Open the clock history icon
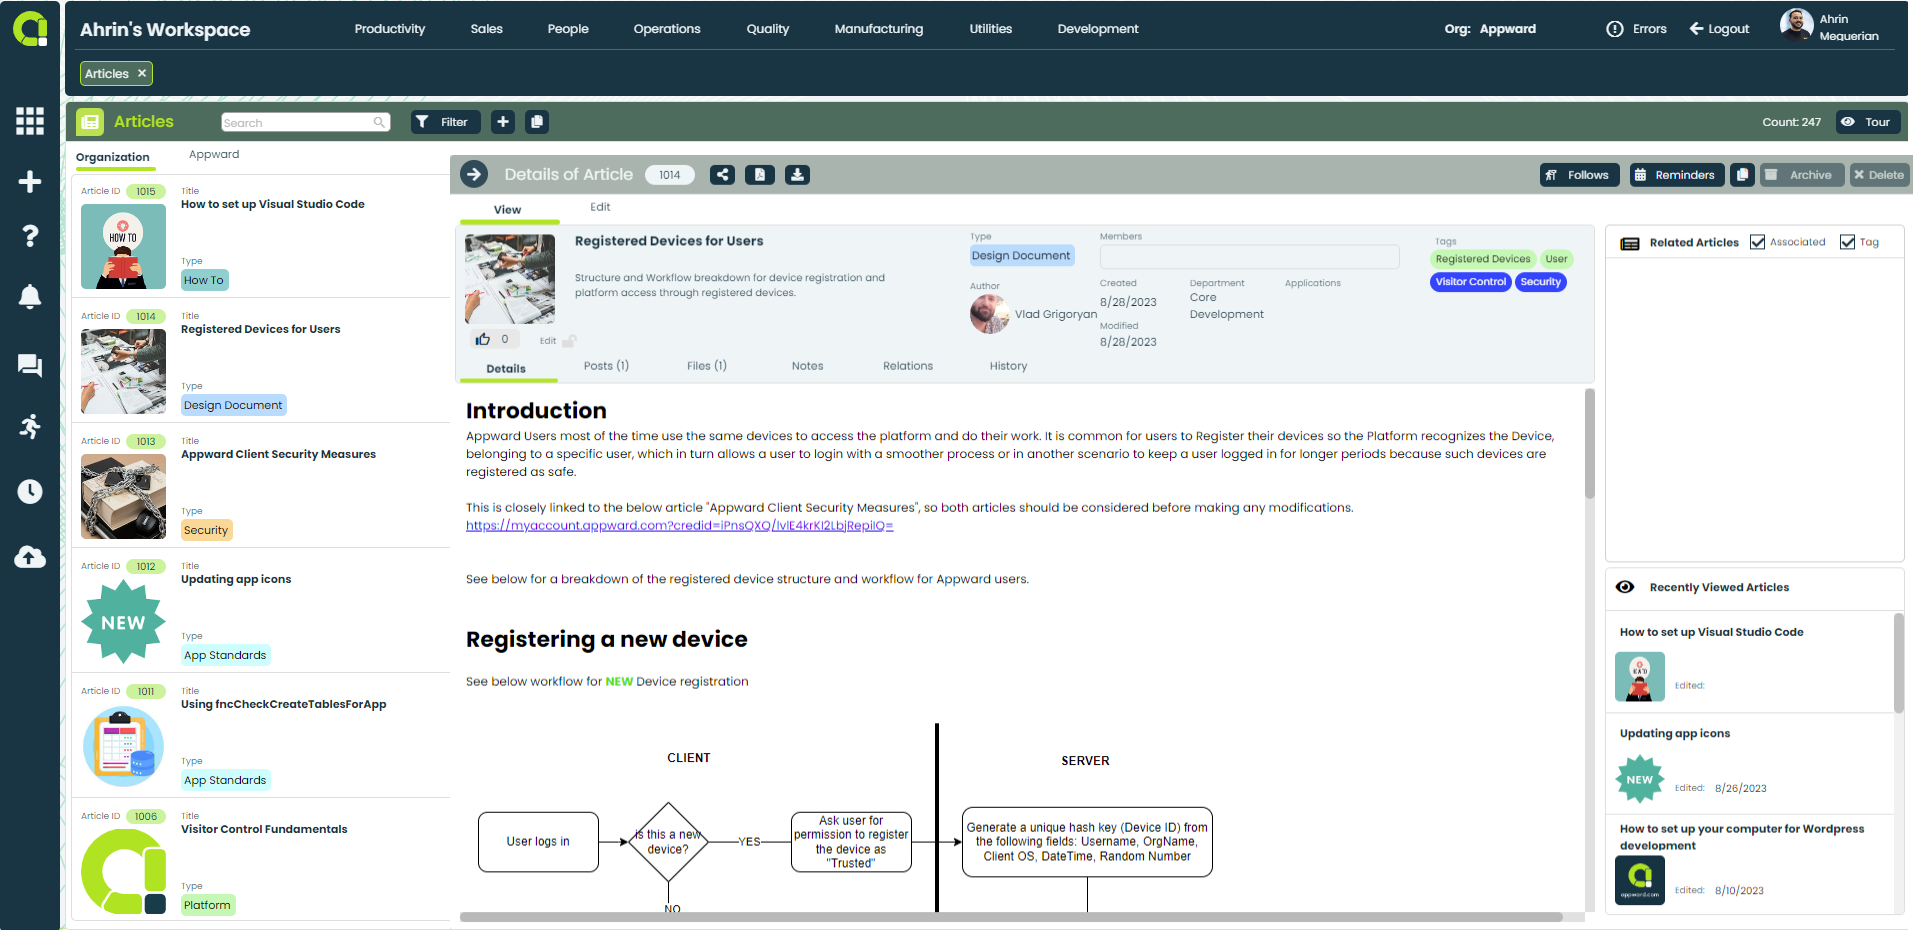 tap(30, 491)
